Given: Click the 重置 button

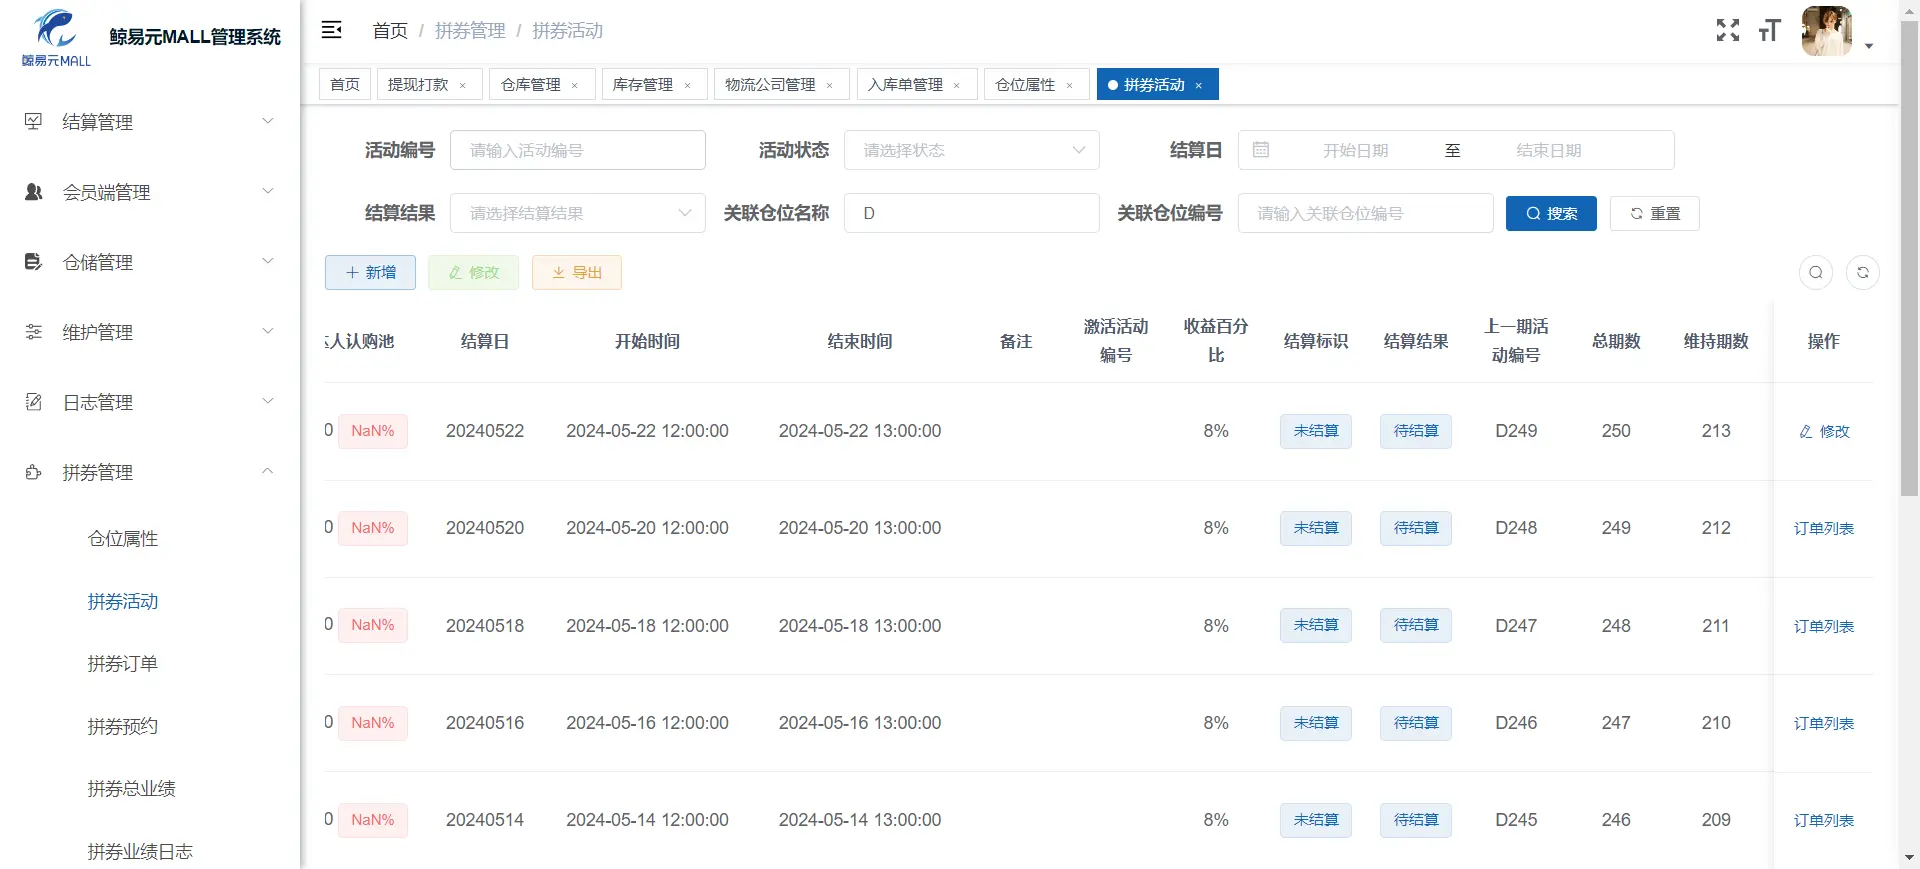Looking at the screenshot, I should tap(1654, 213).
